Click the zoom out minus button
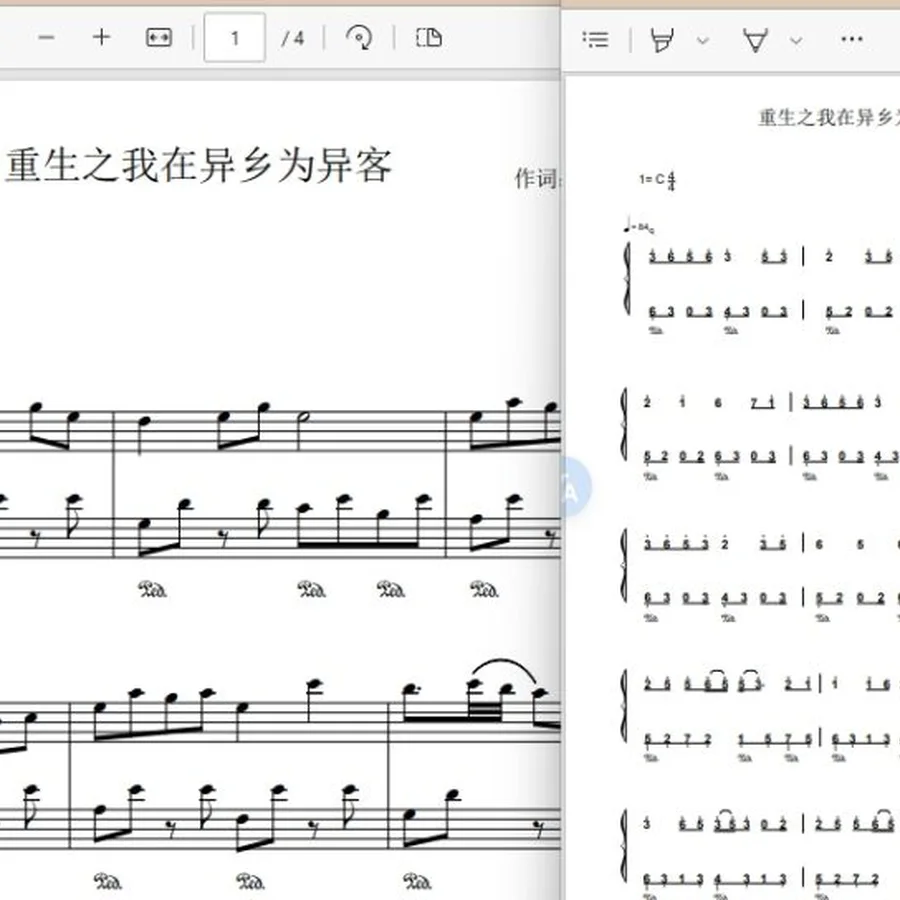The height and width of the screenshot is (900, 900). 46,38
